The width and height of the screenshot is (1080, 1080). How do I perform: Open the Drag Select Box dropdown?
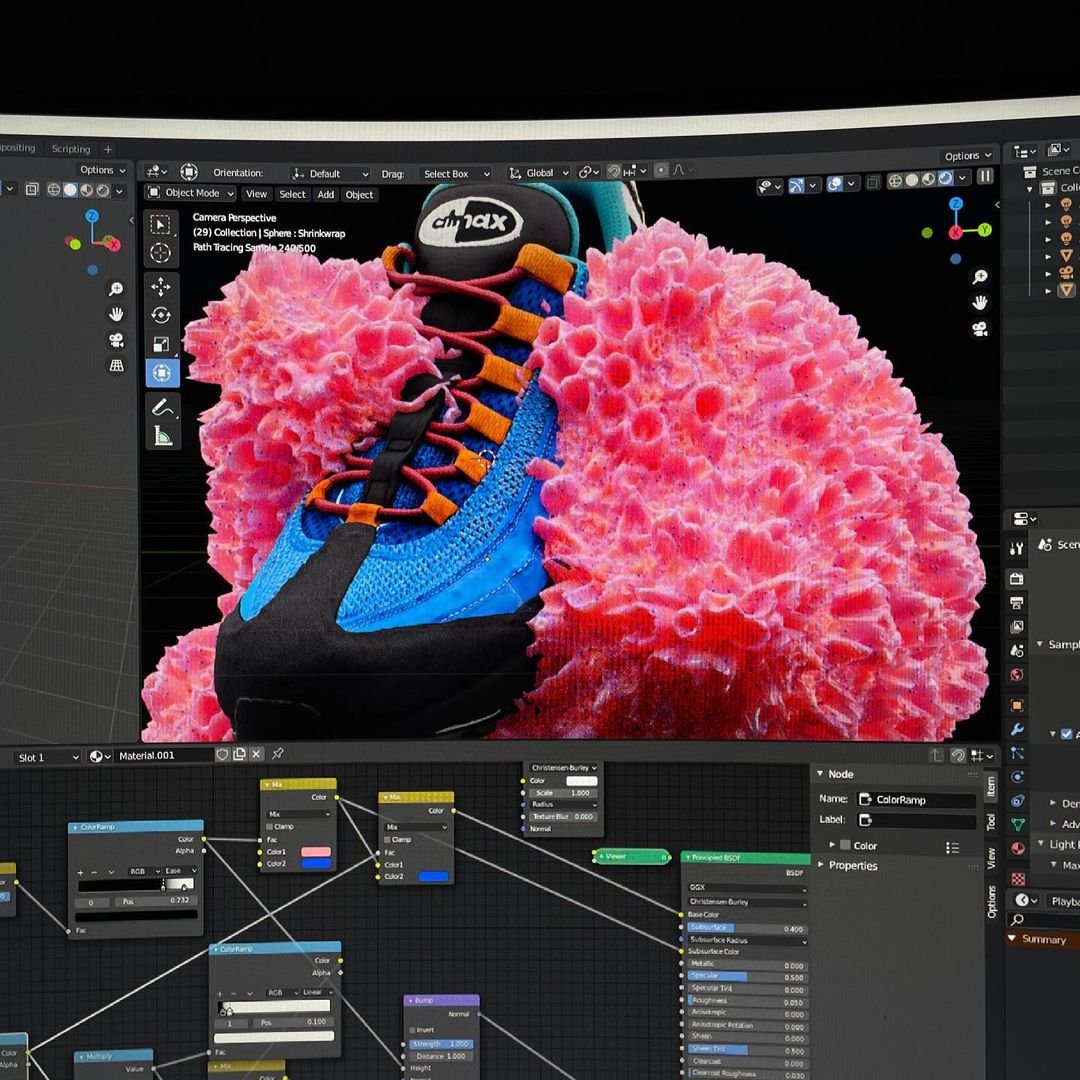pyautogui.click(x=455, y=174)
